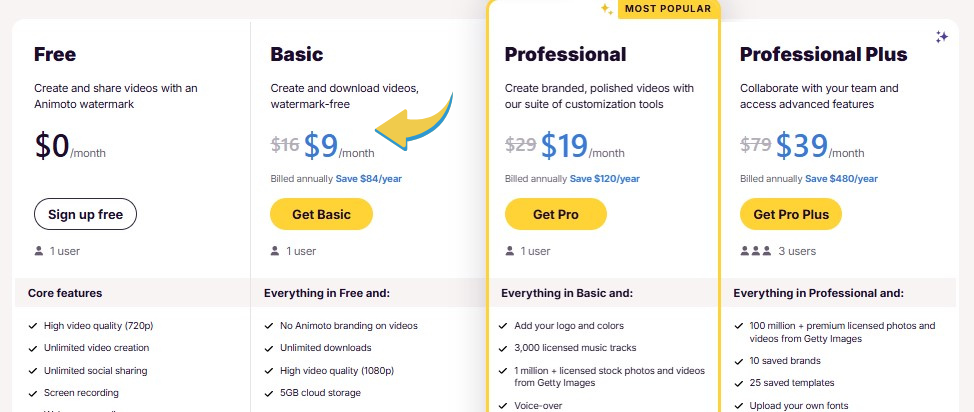Click the Most Popular badge
This screenshot has width=974, height=412.
(668, 9)
